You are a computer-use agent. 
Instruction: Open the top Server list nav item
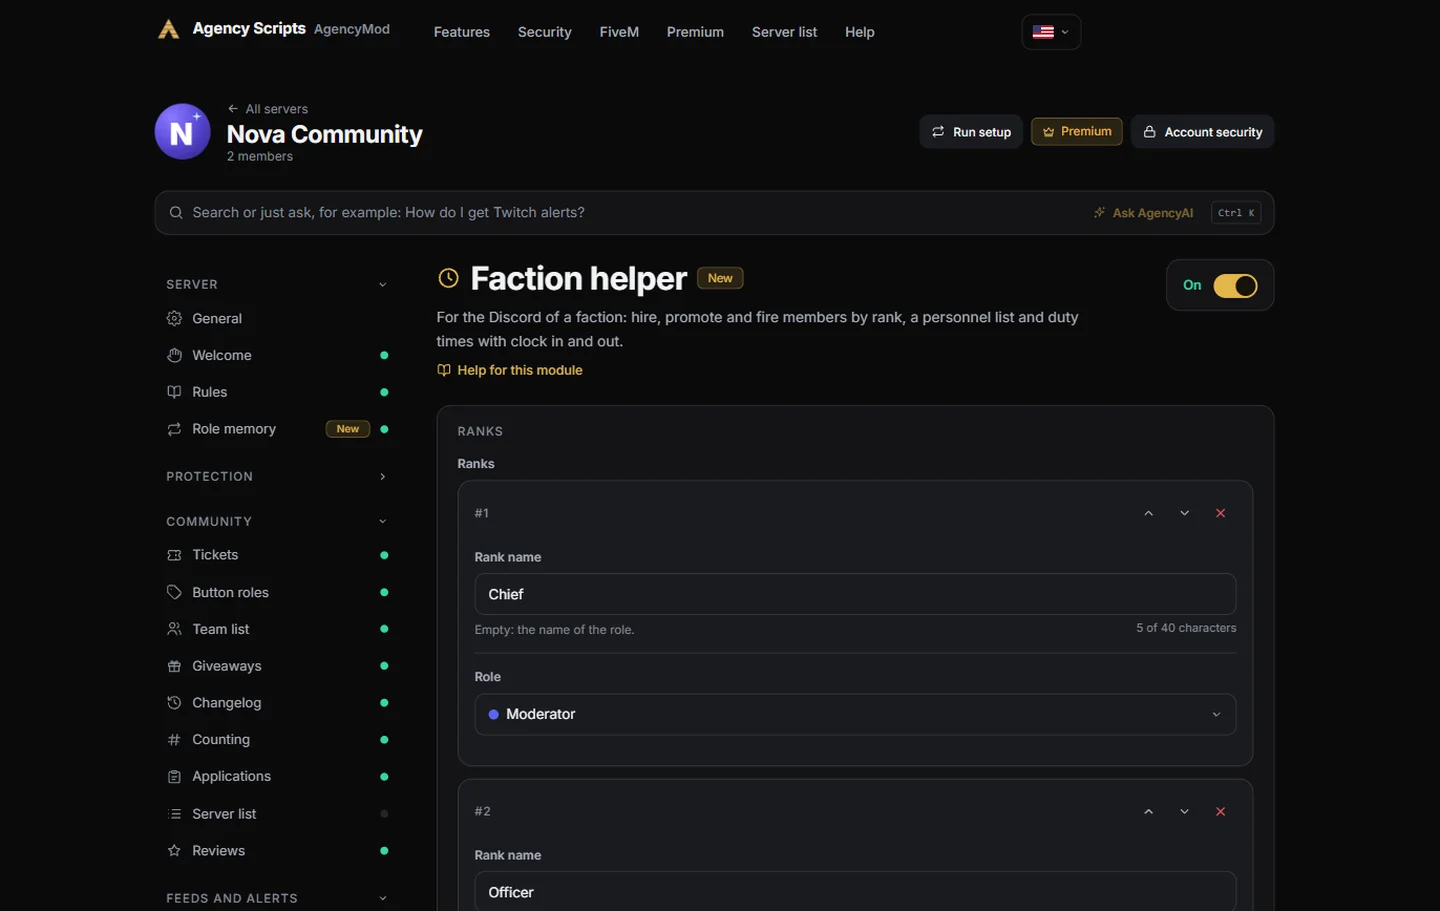pyautogui.click(x=784, y=32)
